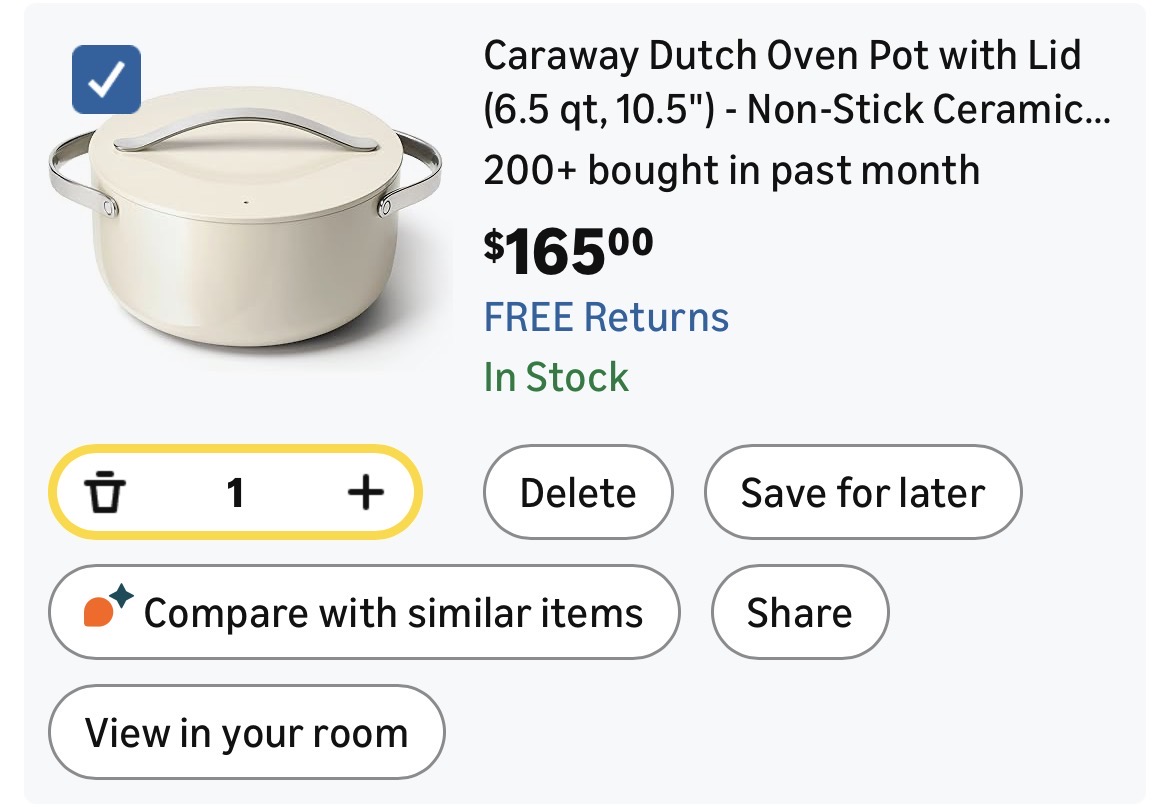Click the green In Stock label
The width and height of the screenshot is (1170, 807).
click(556, 377)
